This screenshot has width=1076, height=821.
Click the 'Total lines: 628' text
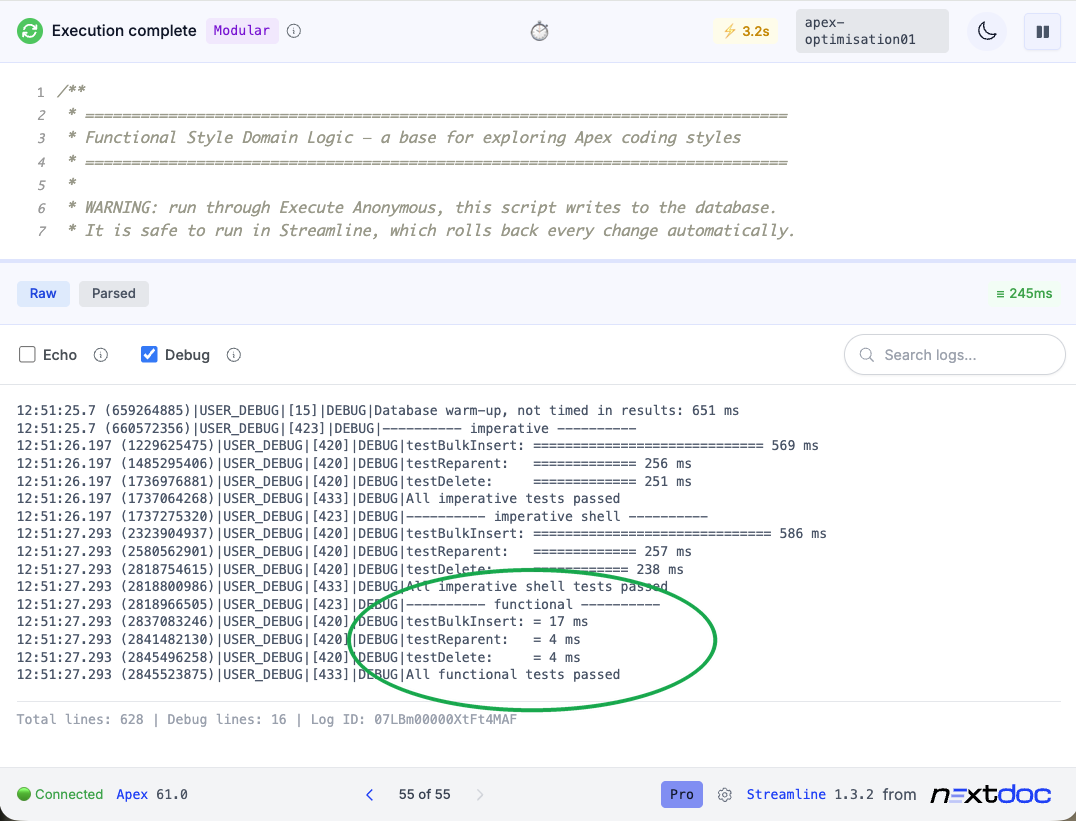[80, 719]
